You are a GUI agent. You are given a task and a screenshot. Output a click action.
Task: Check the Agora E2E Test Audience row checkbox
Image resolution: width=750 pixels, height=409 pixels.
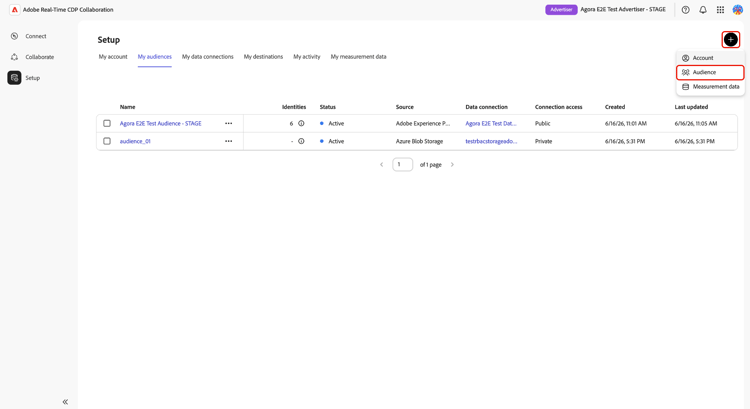point(107,123)
